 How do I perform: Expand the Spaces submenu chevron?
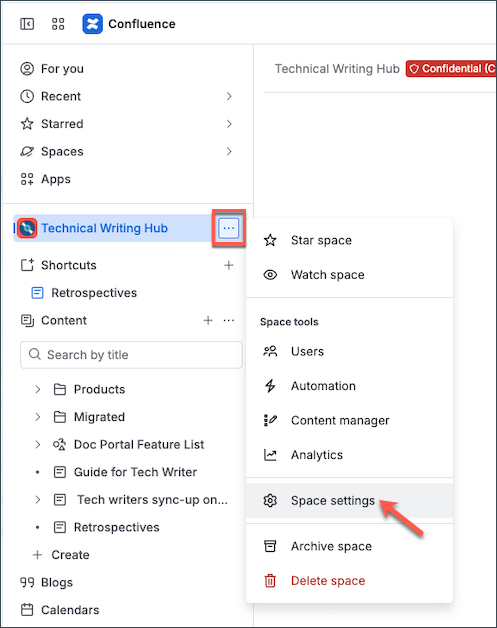(229, 152)
